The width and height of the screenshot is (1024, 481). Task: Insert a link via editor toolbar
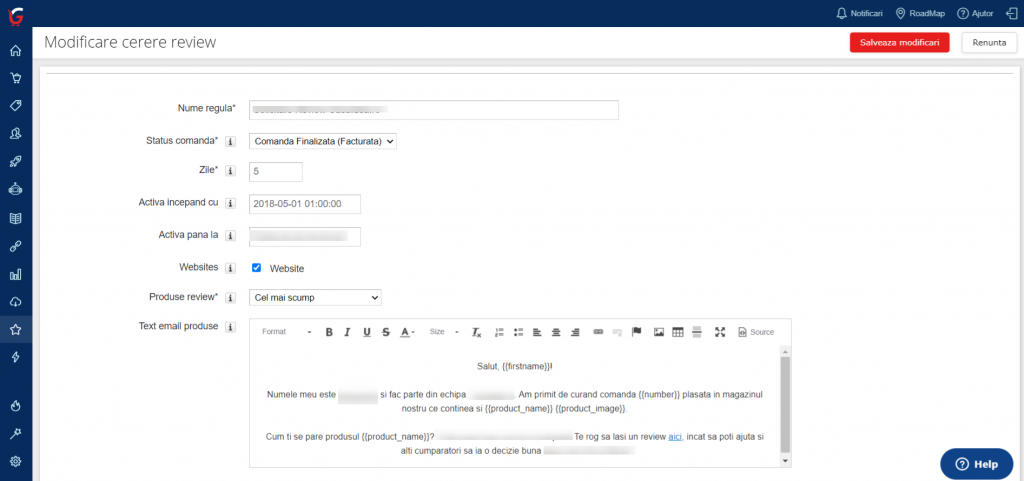point(598,332)
